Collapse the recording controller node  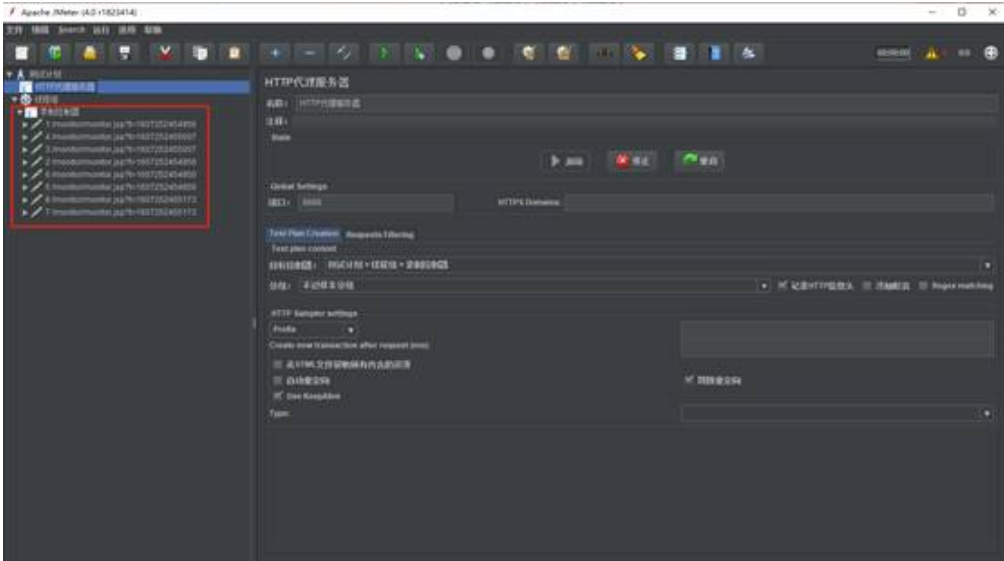tap(20, 111)
